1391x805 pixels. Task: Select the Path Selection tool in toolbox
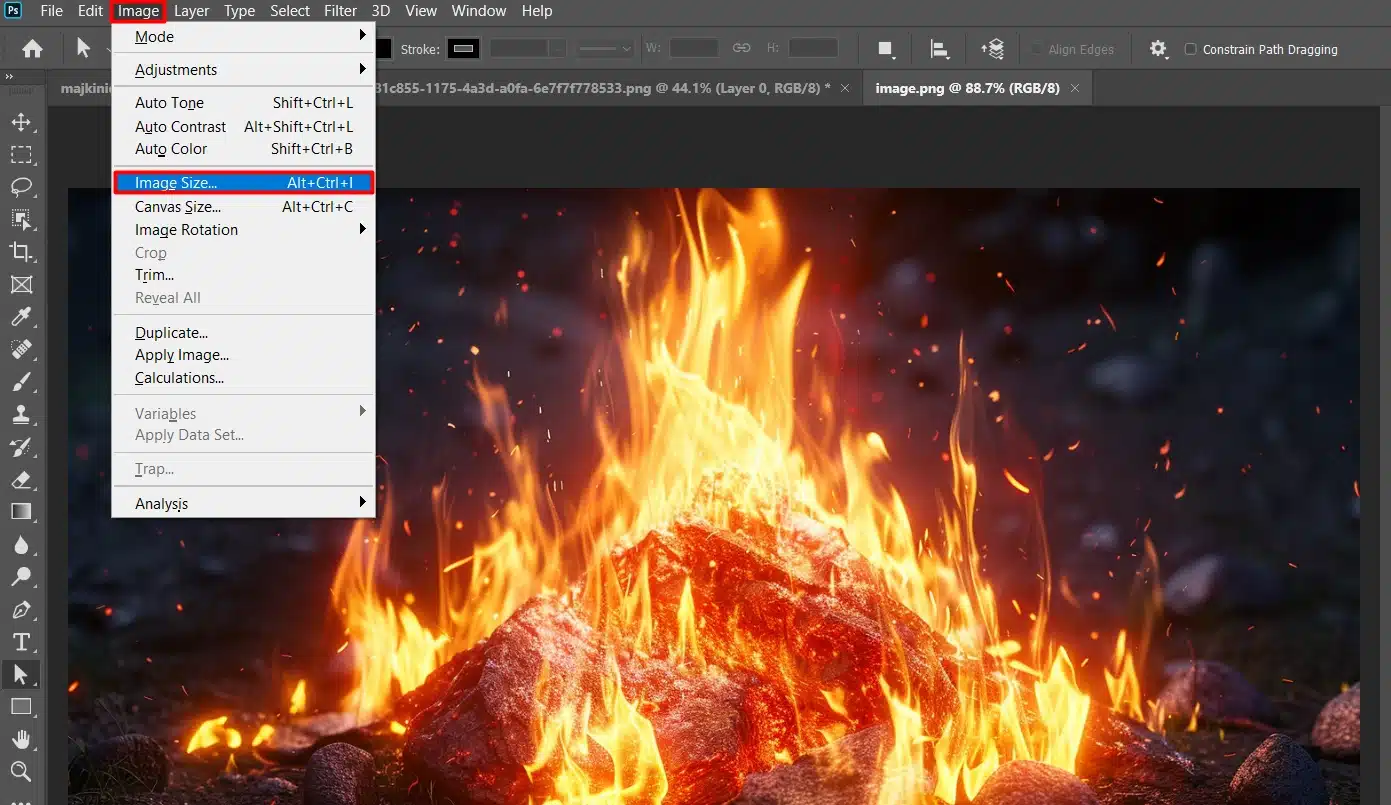21,674
